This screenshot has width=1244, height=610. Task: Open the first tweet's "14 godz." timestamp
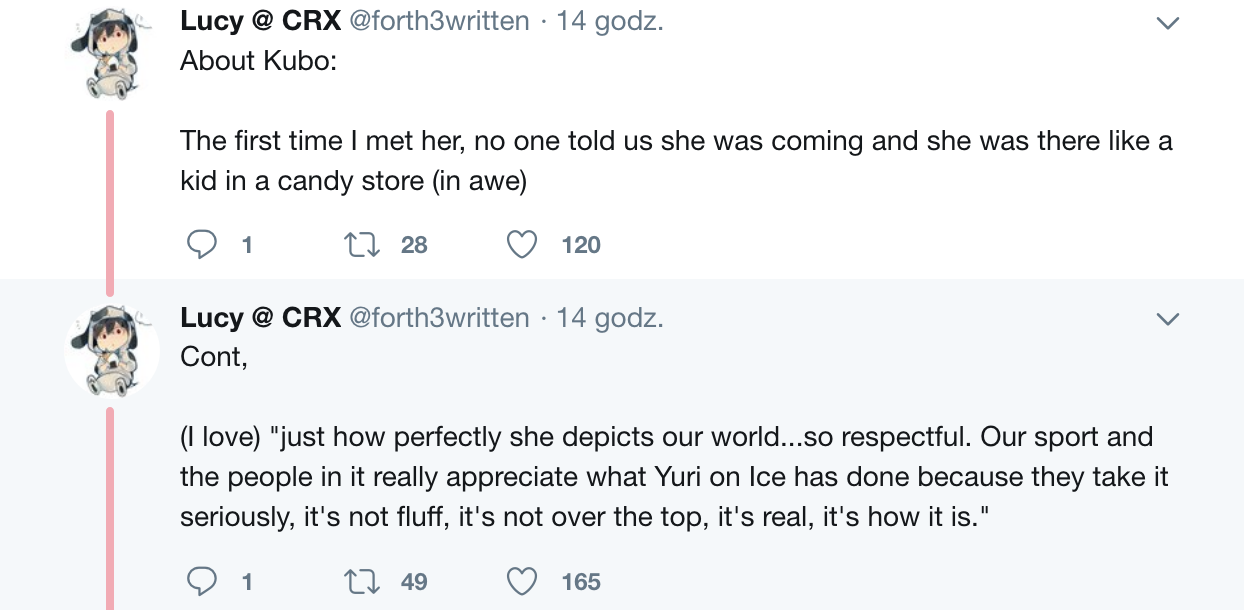610,21
